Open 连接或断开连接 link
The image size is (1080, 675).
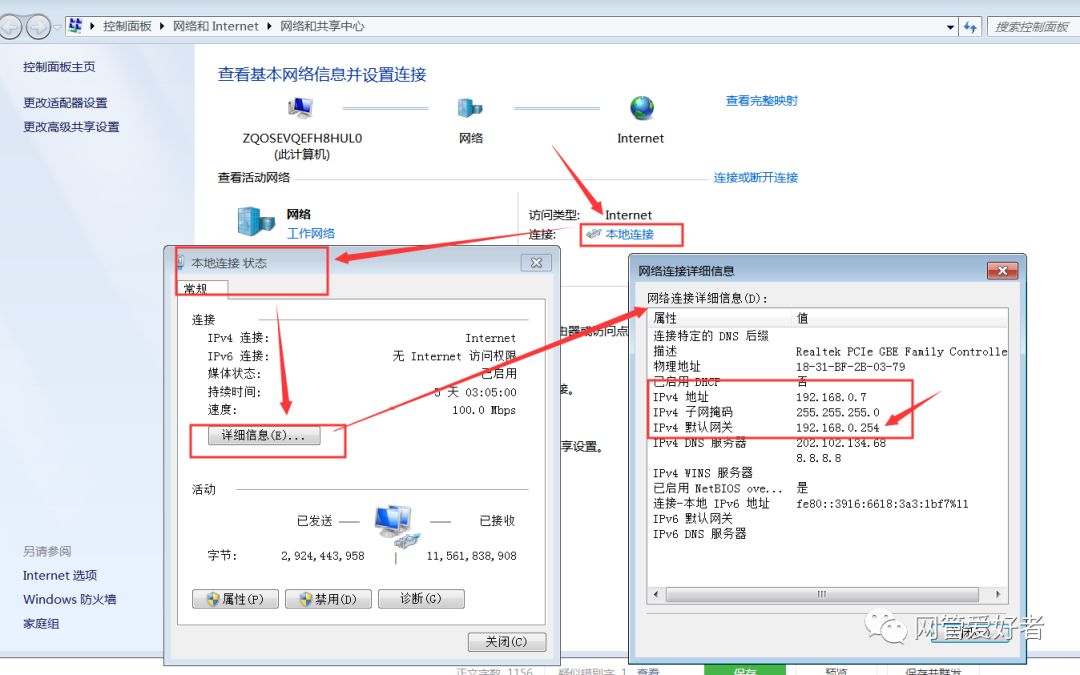[756, 178]
